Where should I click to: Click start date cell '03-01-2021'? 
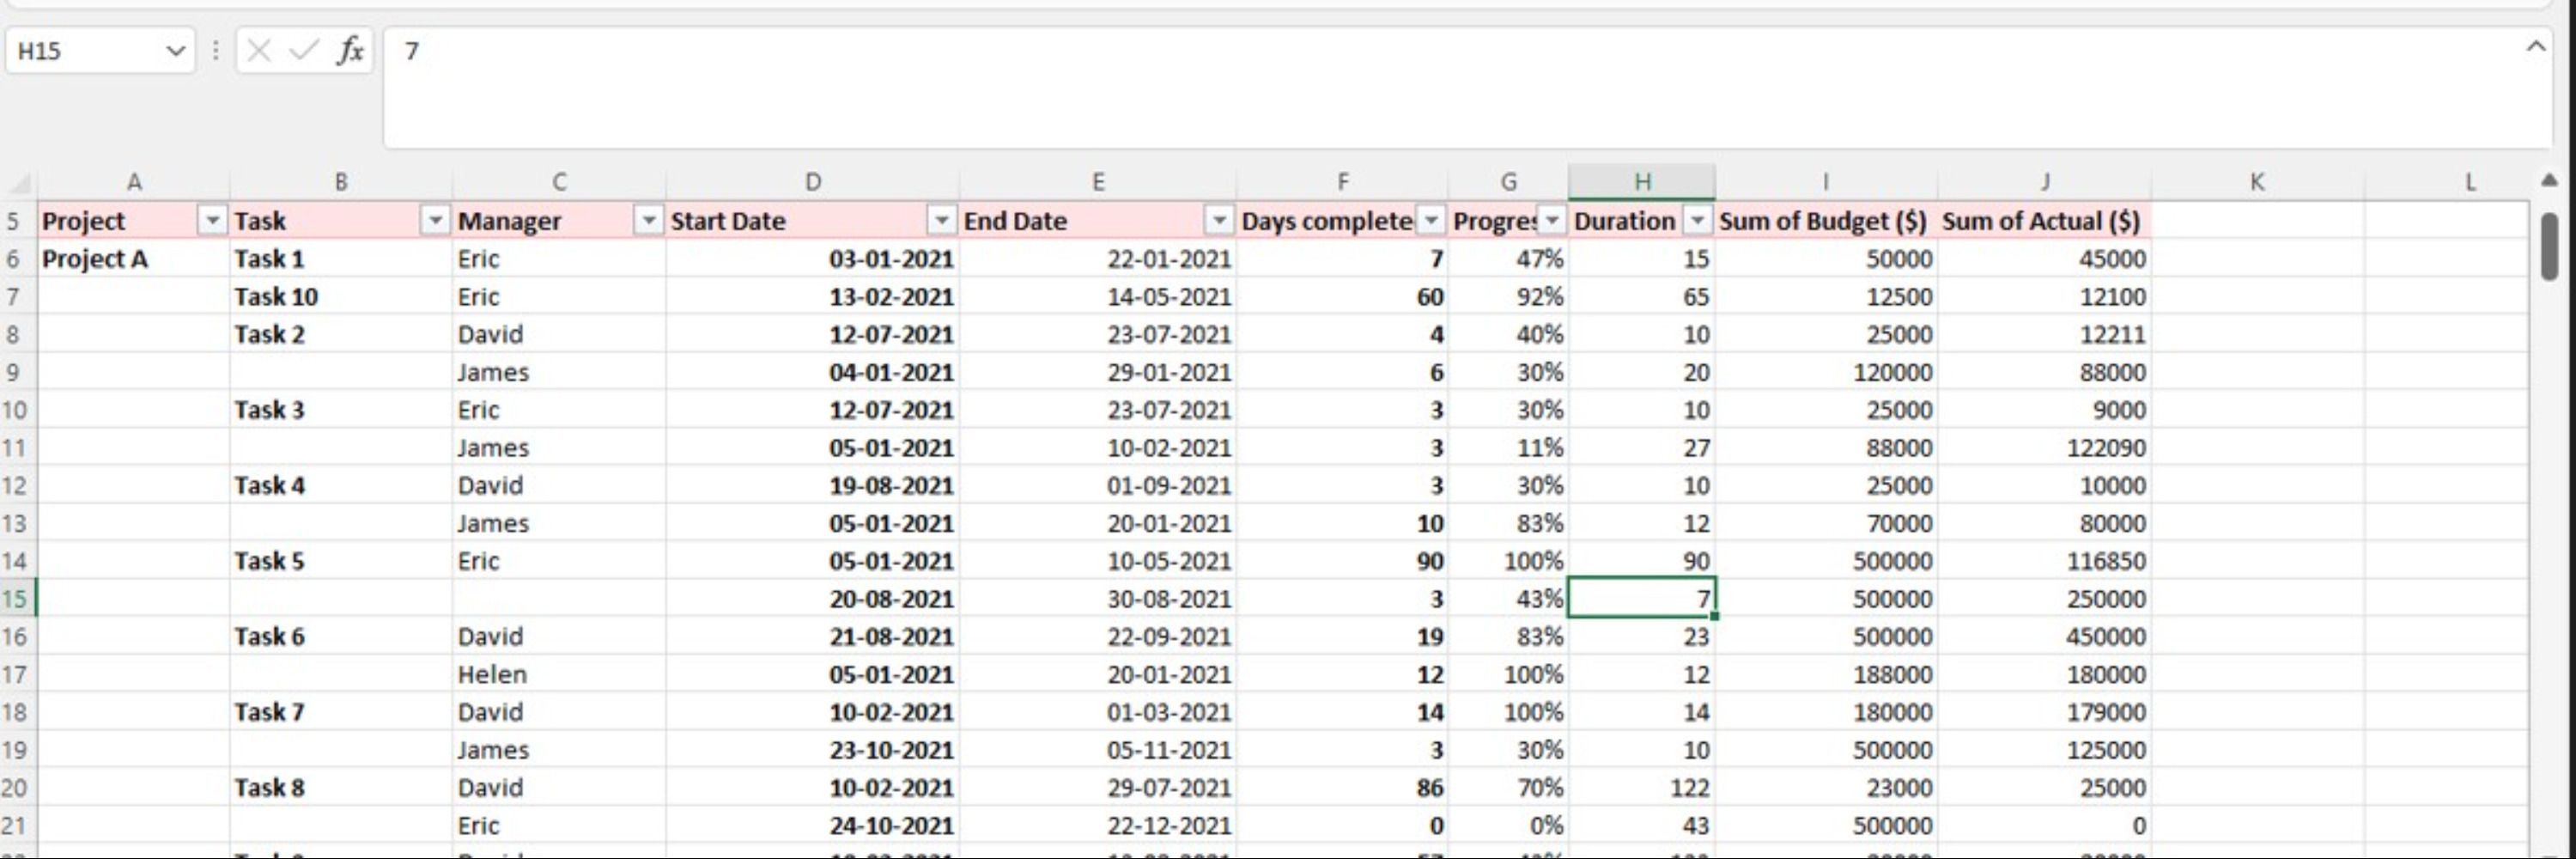[x=813, y=259]
